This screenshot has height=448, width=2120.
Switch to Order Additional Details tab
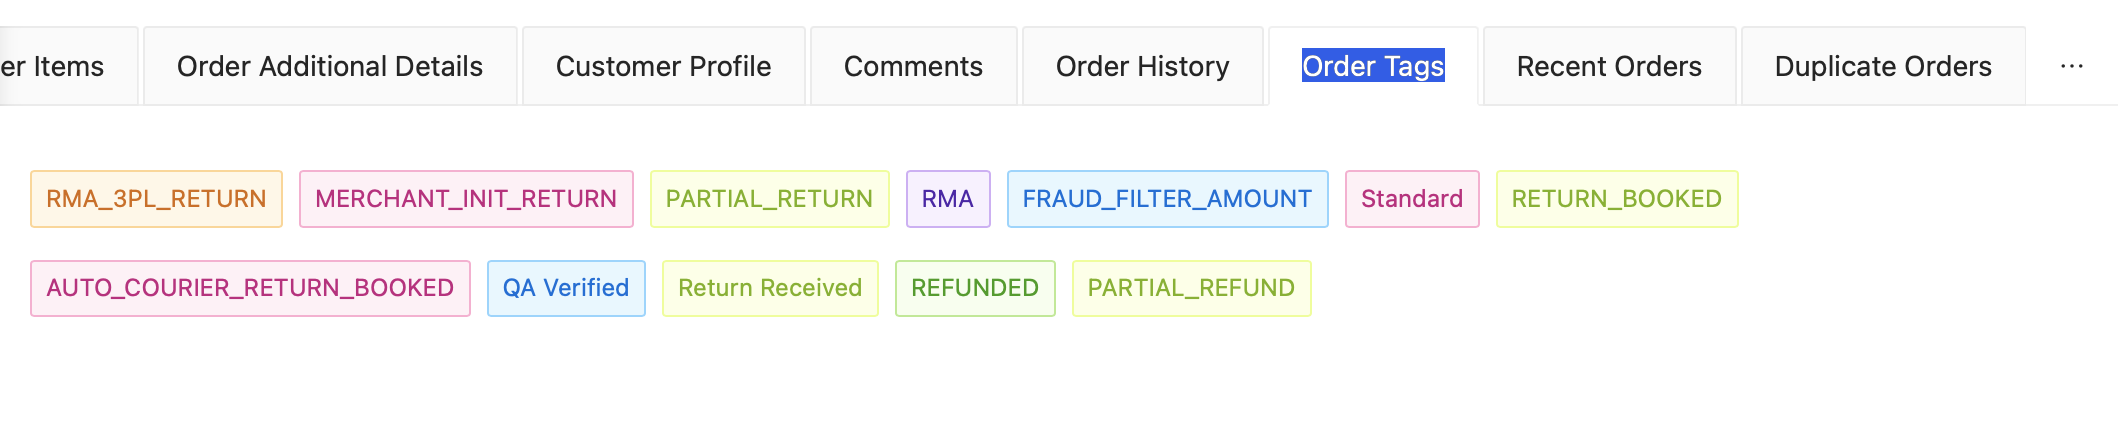click(x=330, y=66)
